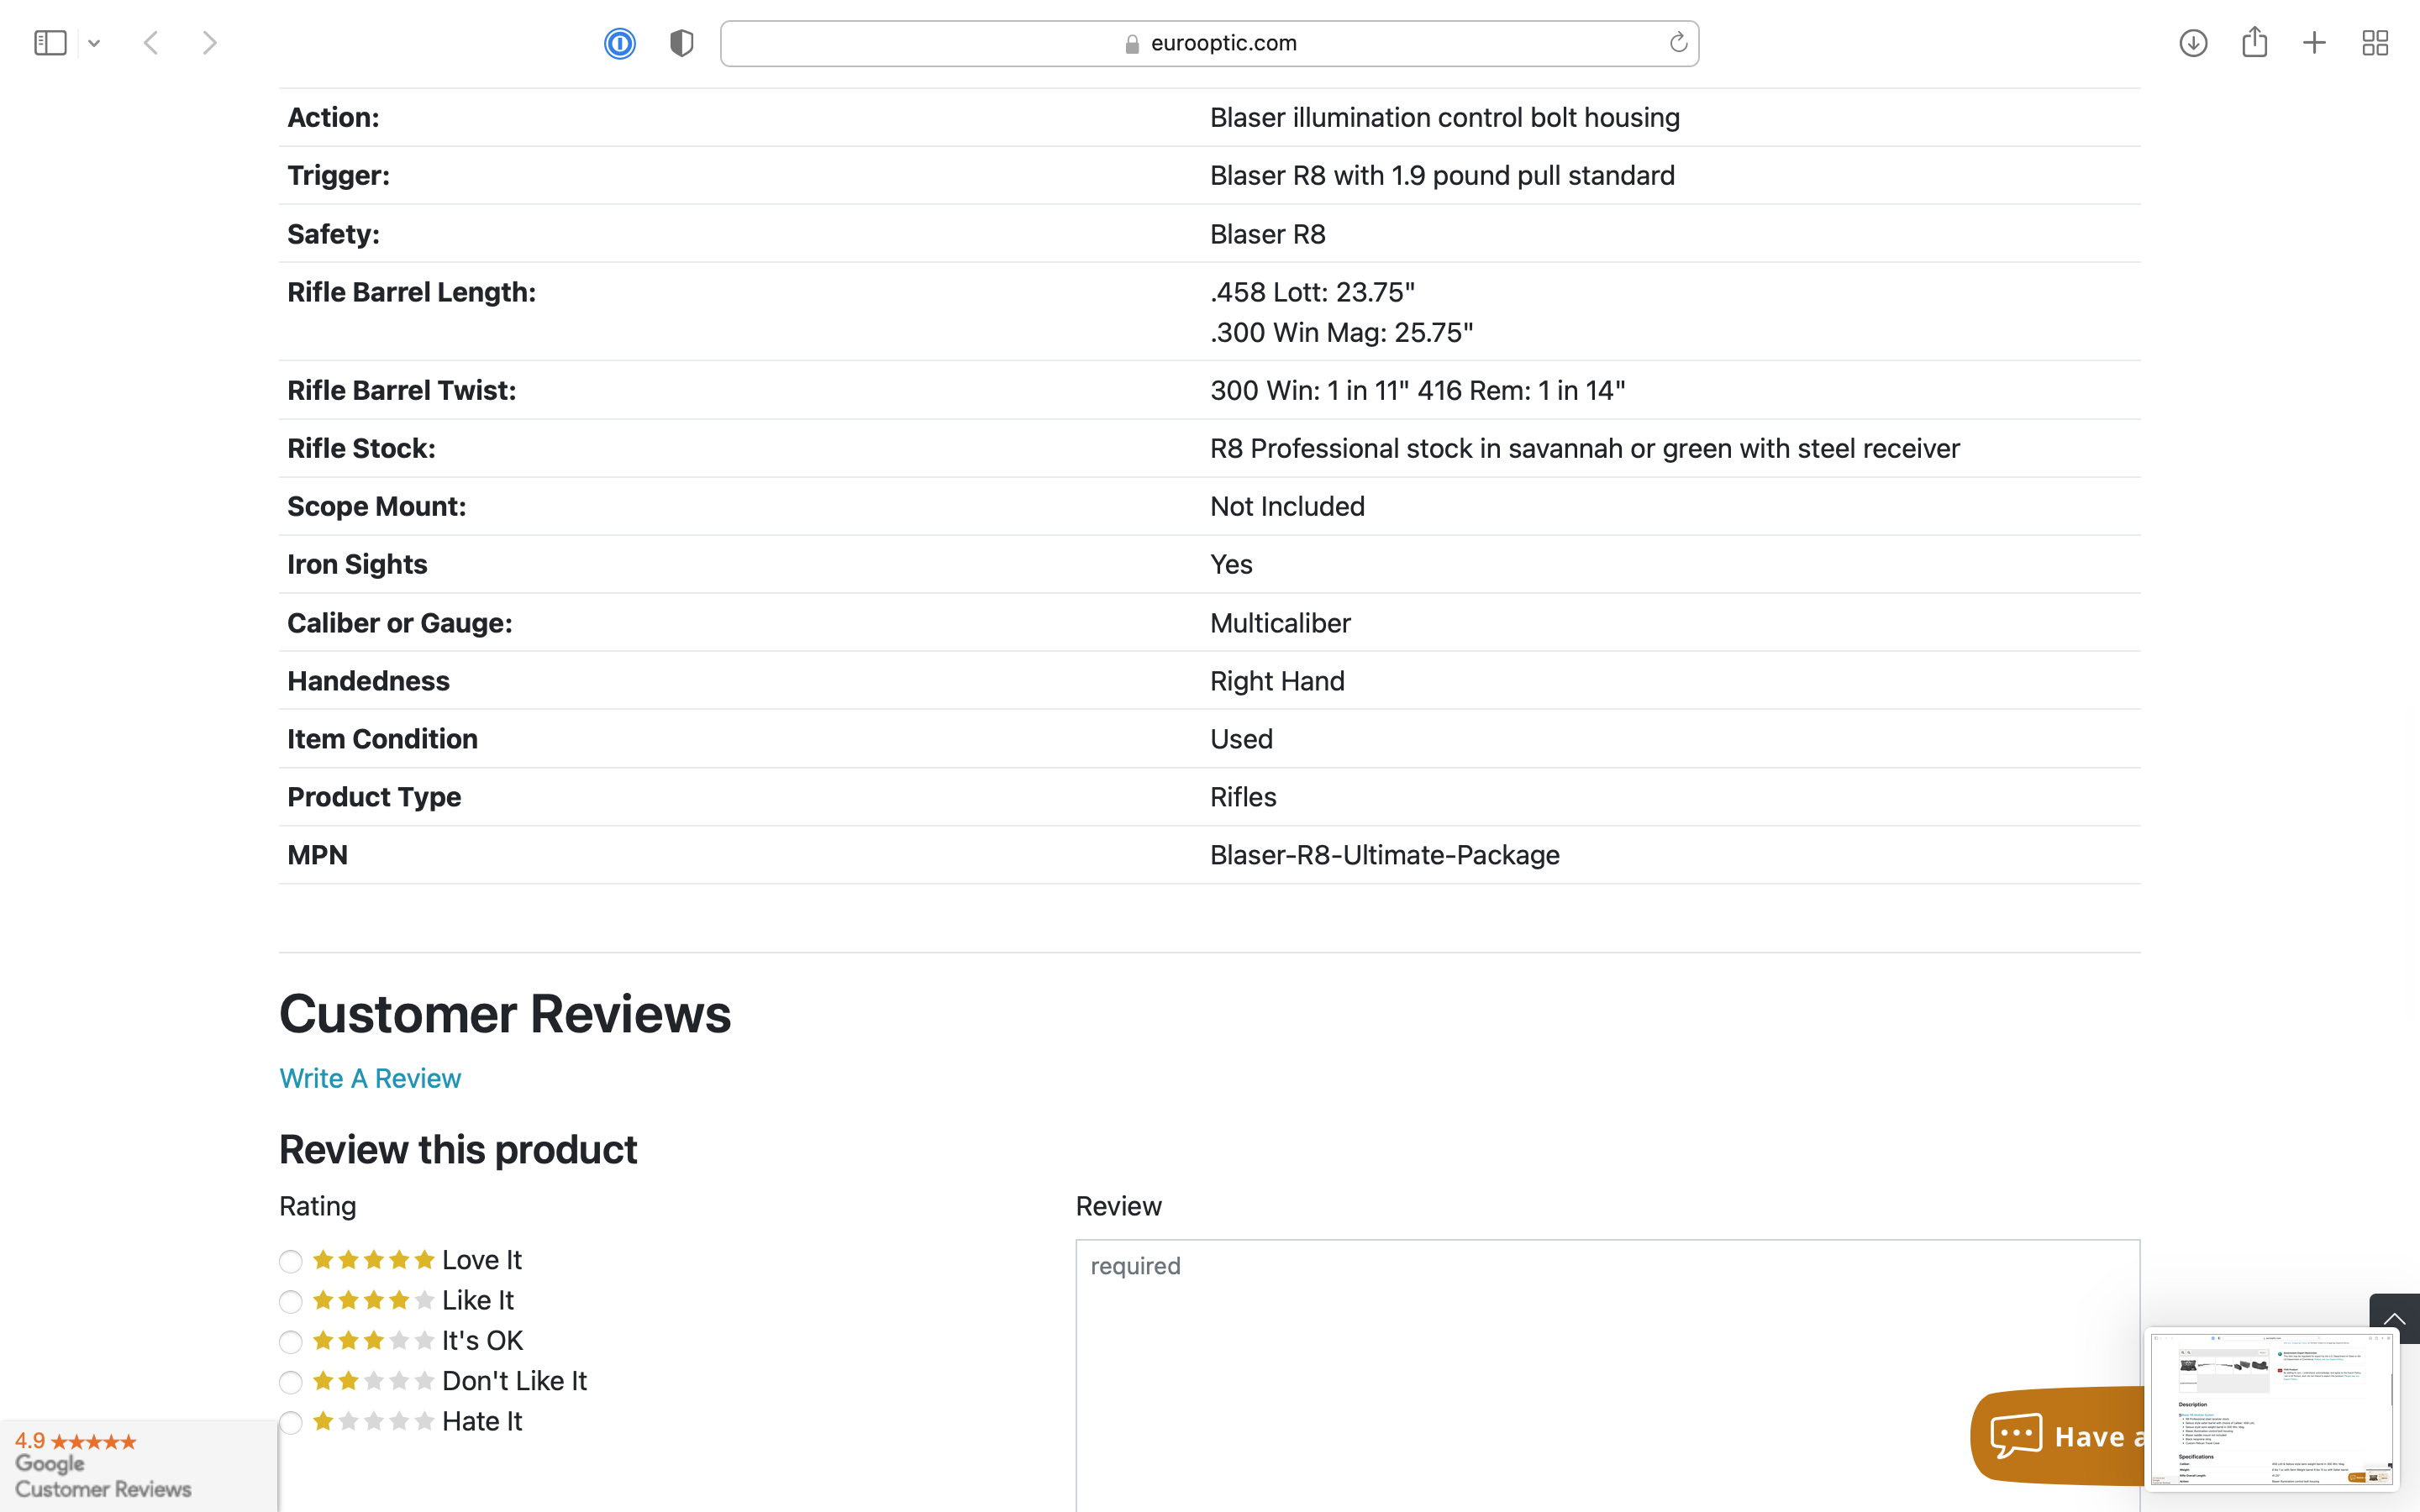Screen dimensions: 2420x1512
Task: Go back to the previous page
Action: tap(151, 43)
